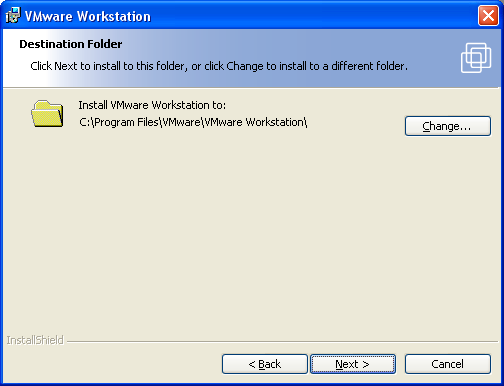Open the Change... folder dialog

click(448, 126)
